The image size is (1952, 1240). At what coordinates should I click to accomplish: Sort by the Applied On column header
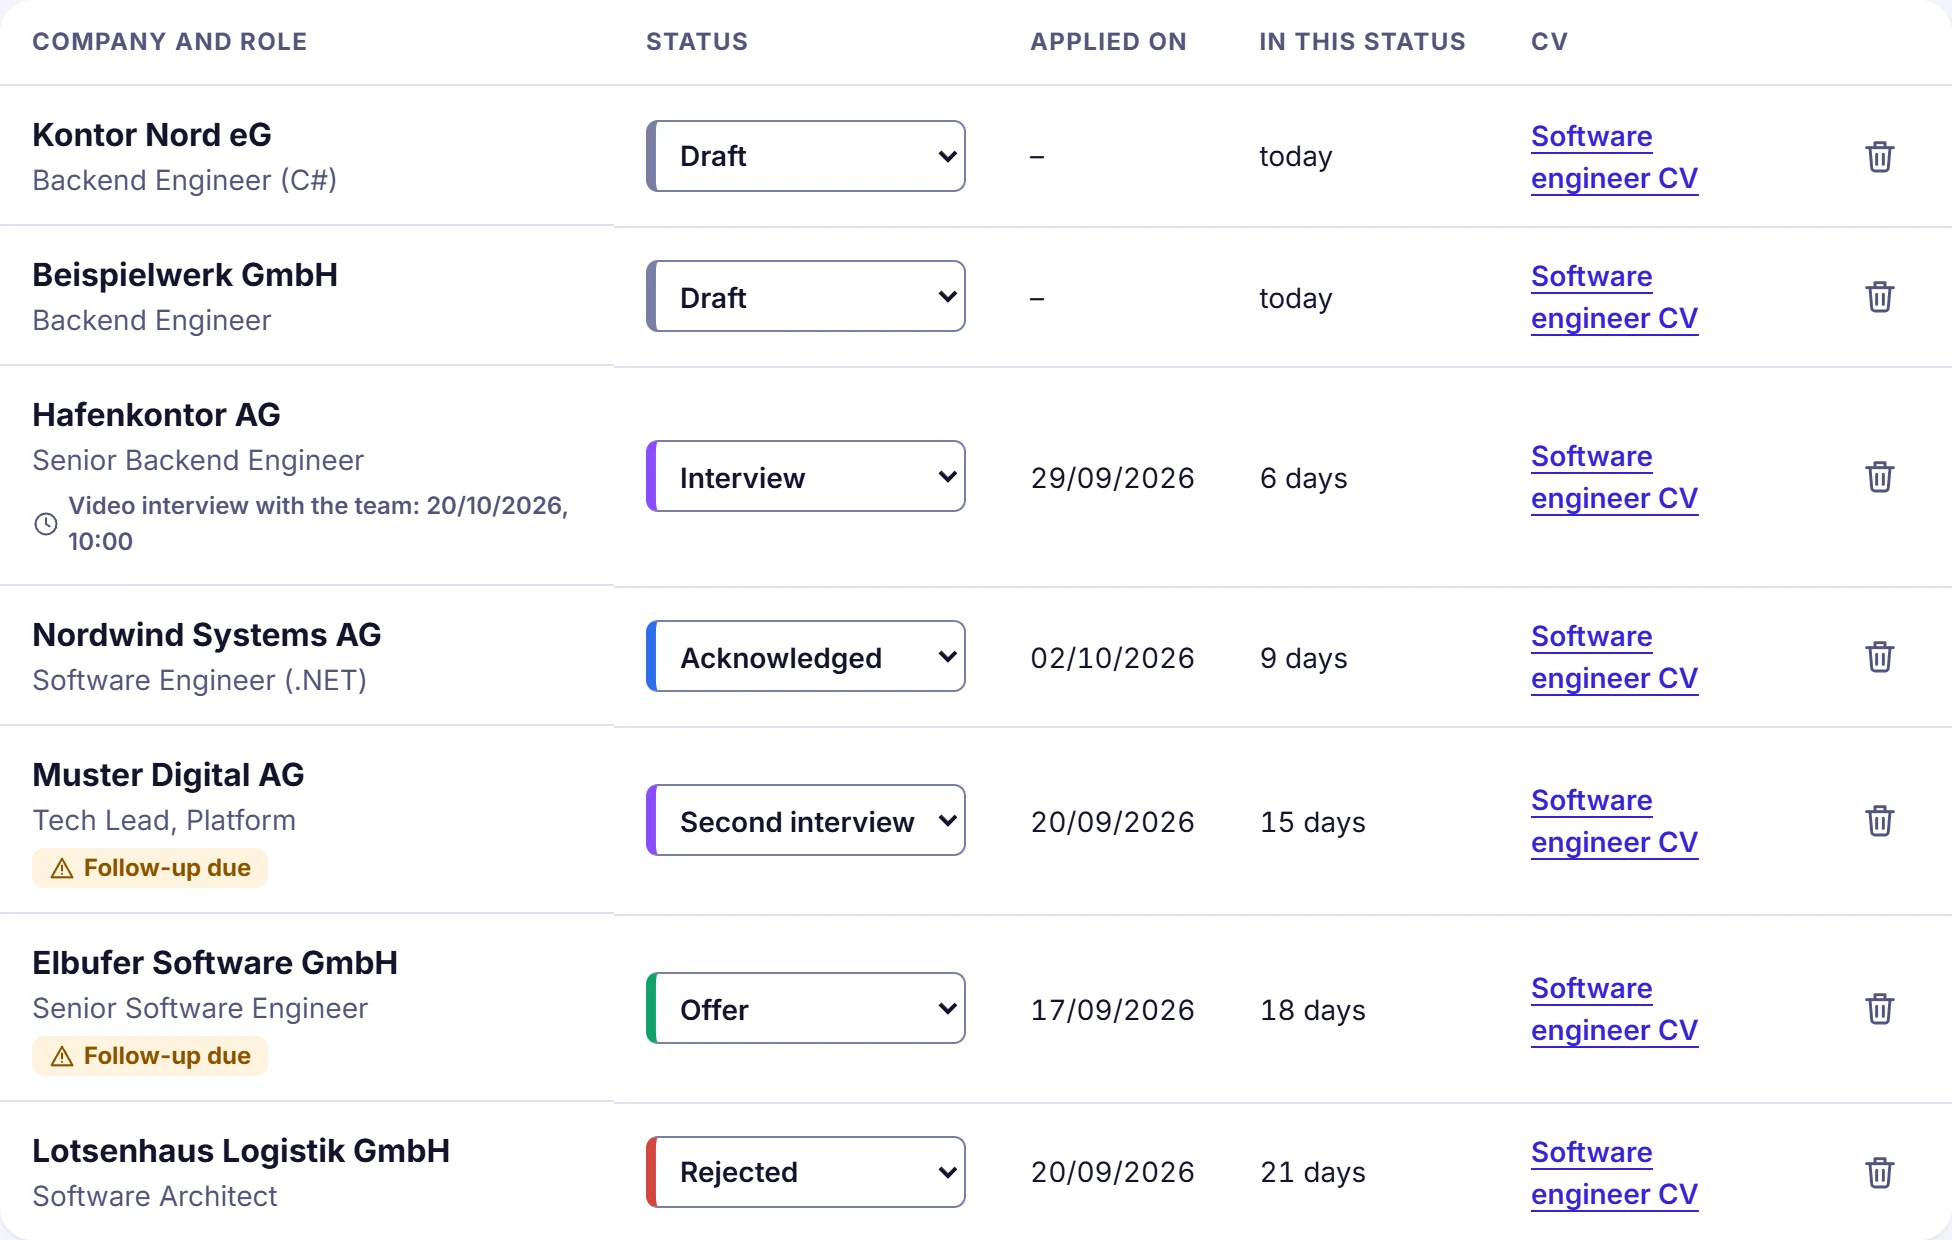1108,42
